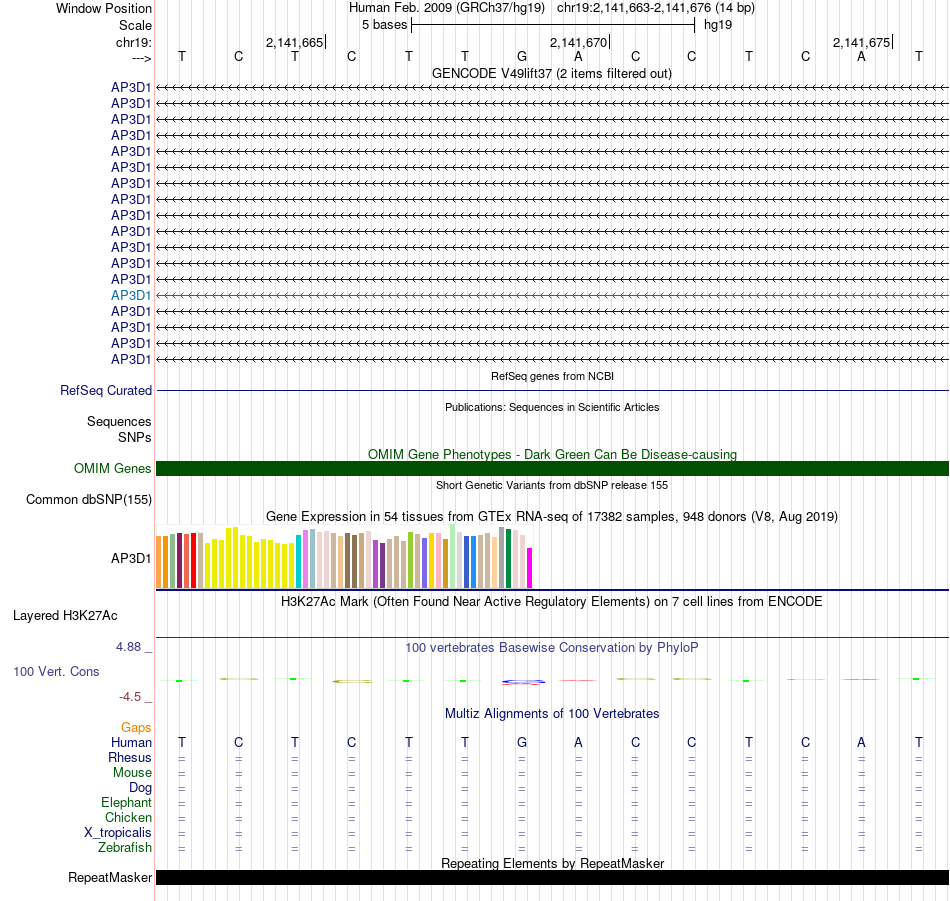
Task: Click the magenta bar in the GTEx chart
Action: pos(530,568)
